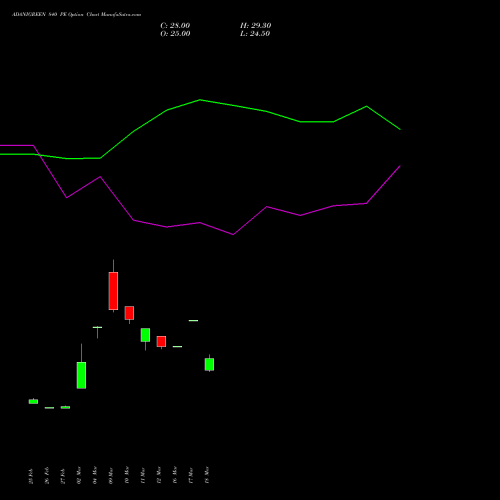
Task: Click the tall green candle for 02 Mar
Action: [x=81, y=375]
